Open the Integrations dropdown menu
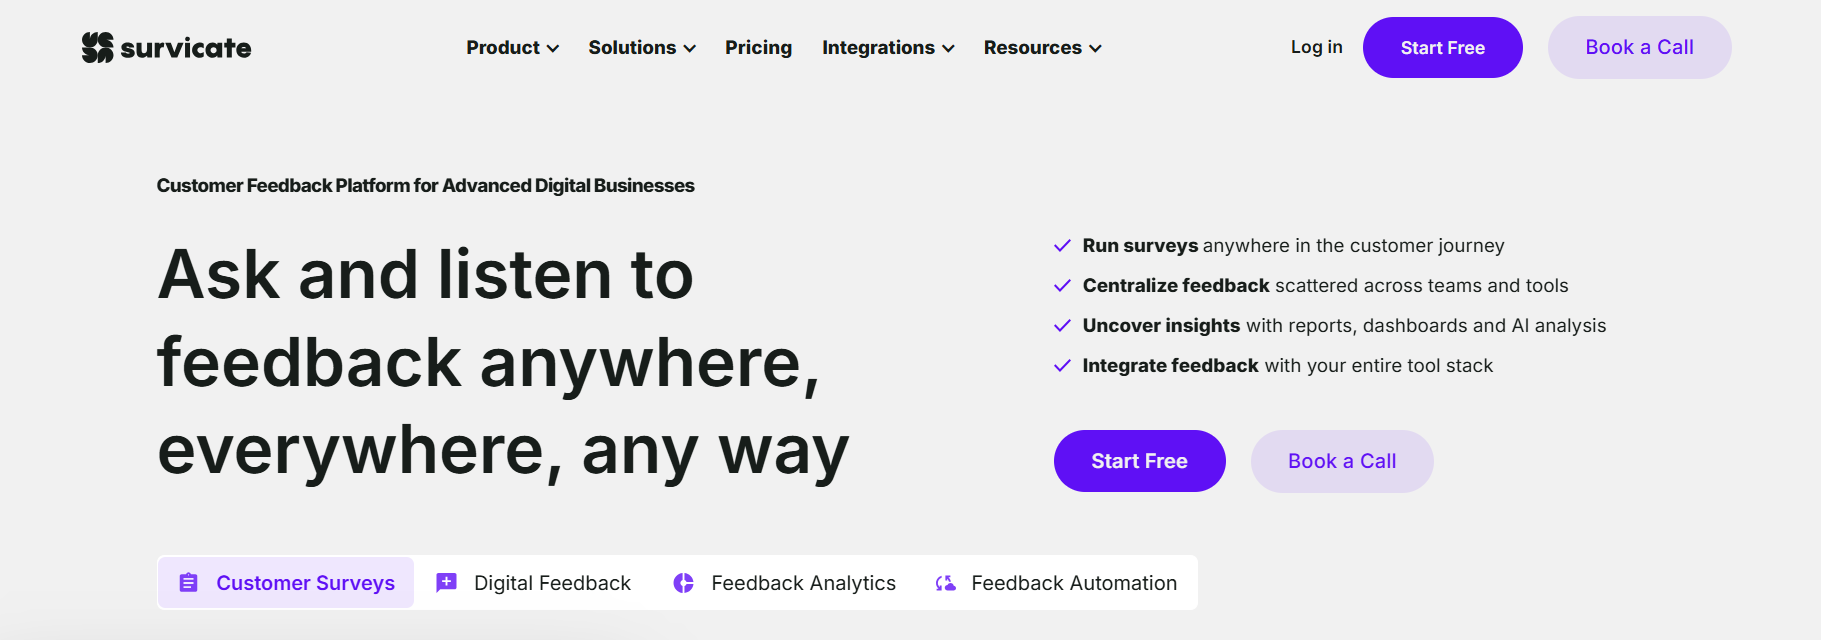The image size is (1821, 640). click(888, 48)
